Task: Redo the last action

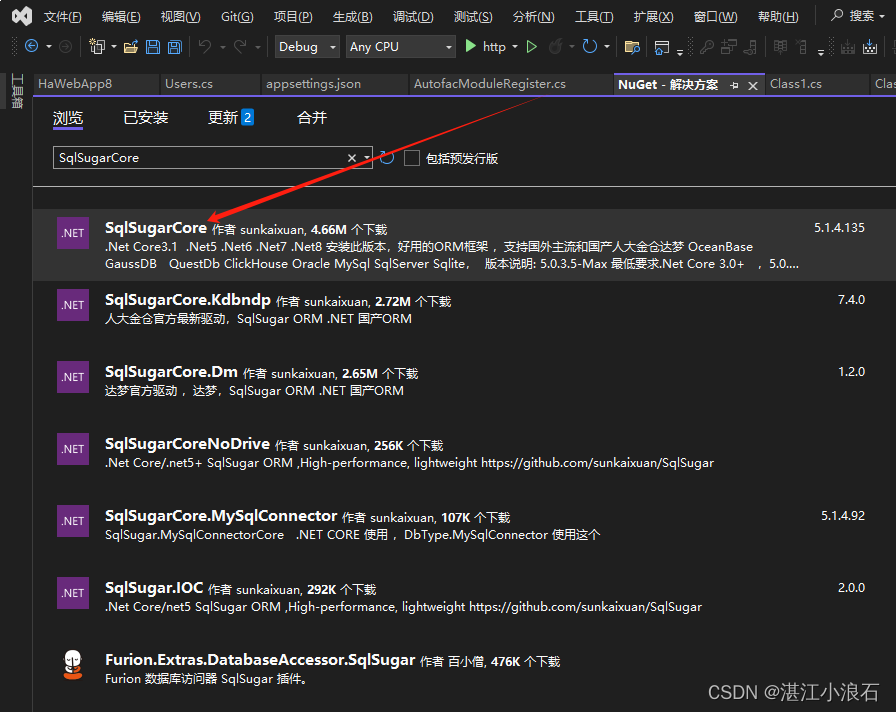Action: [x=240, y=46]
